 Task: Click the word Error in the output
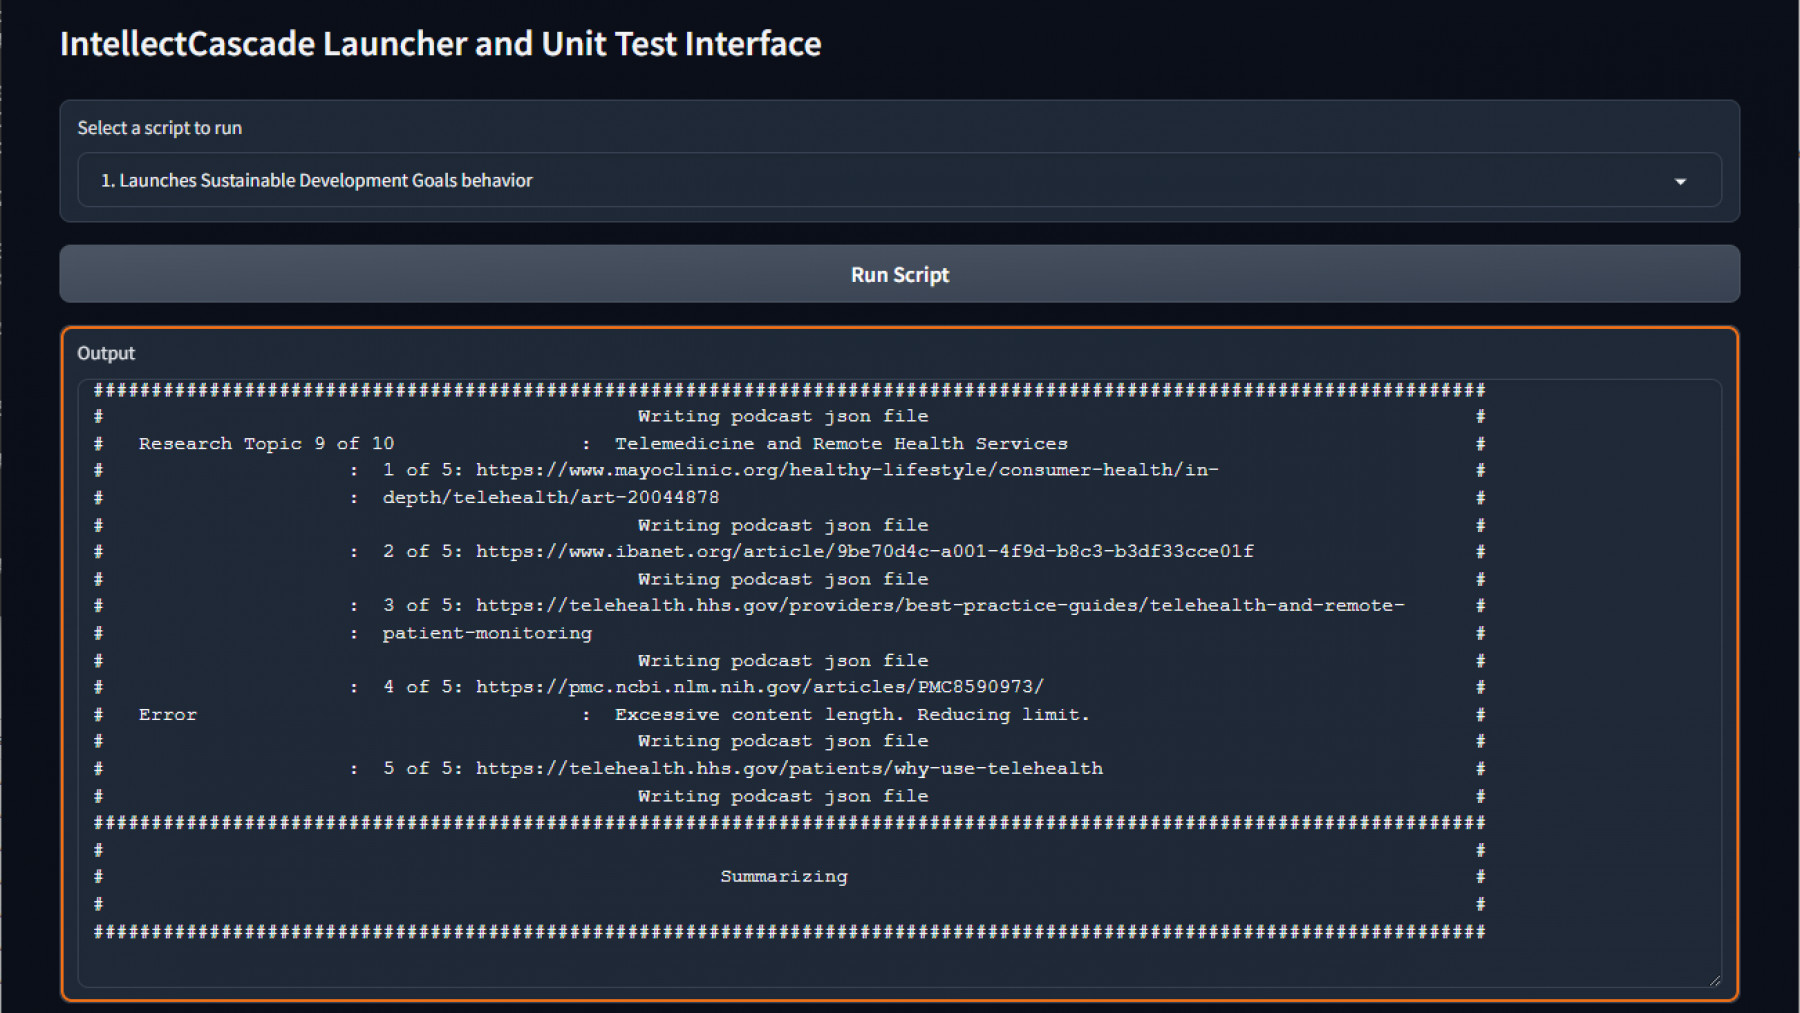167,715
